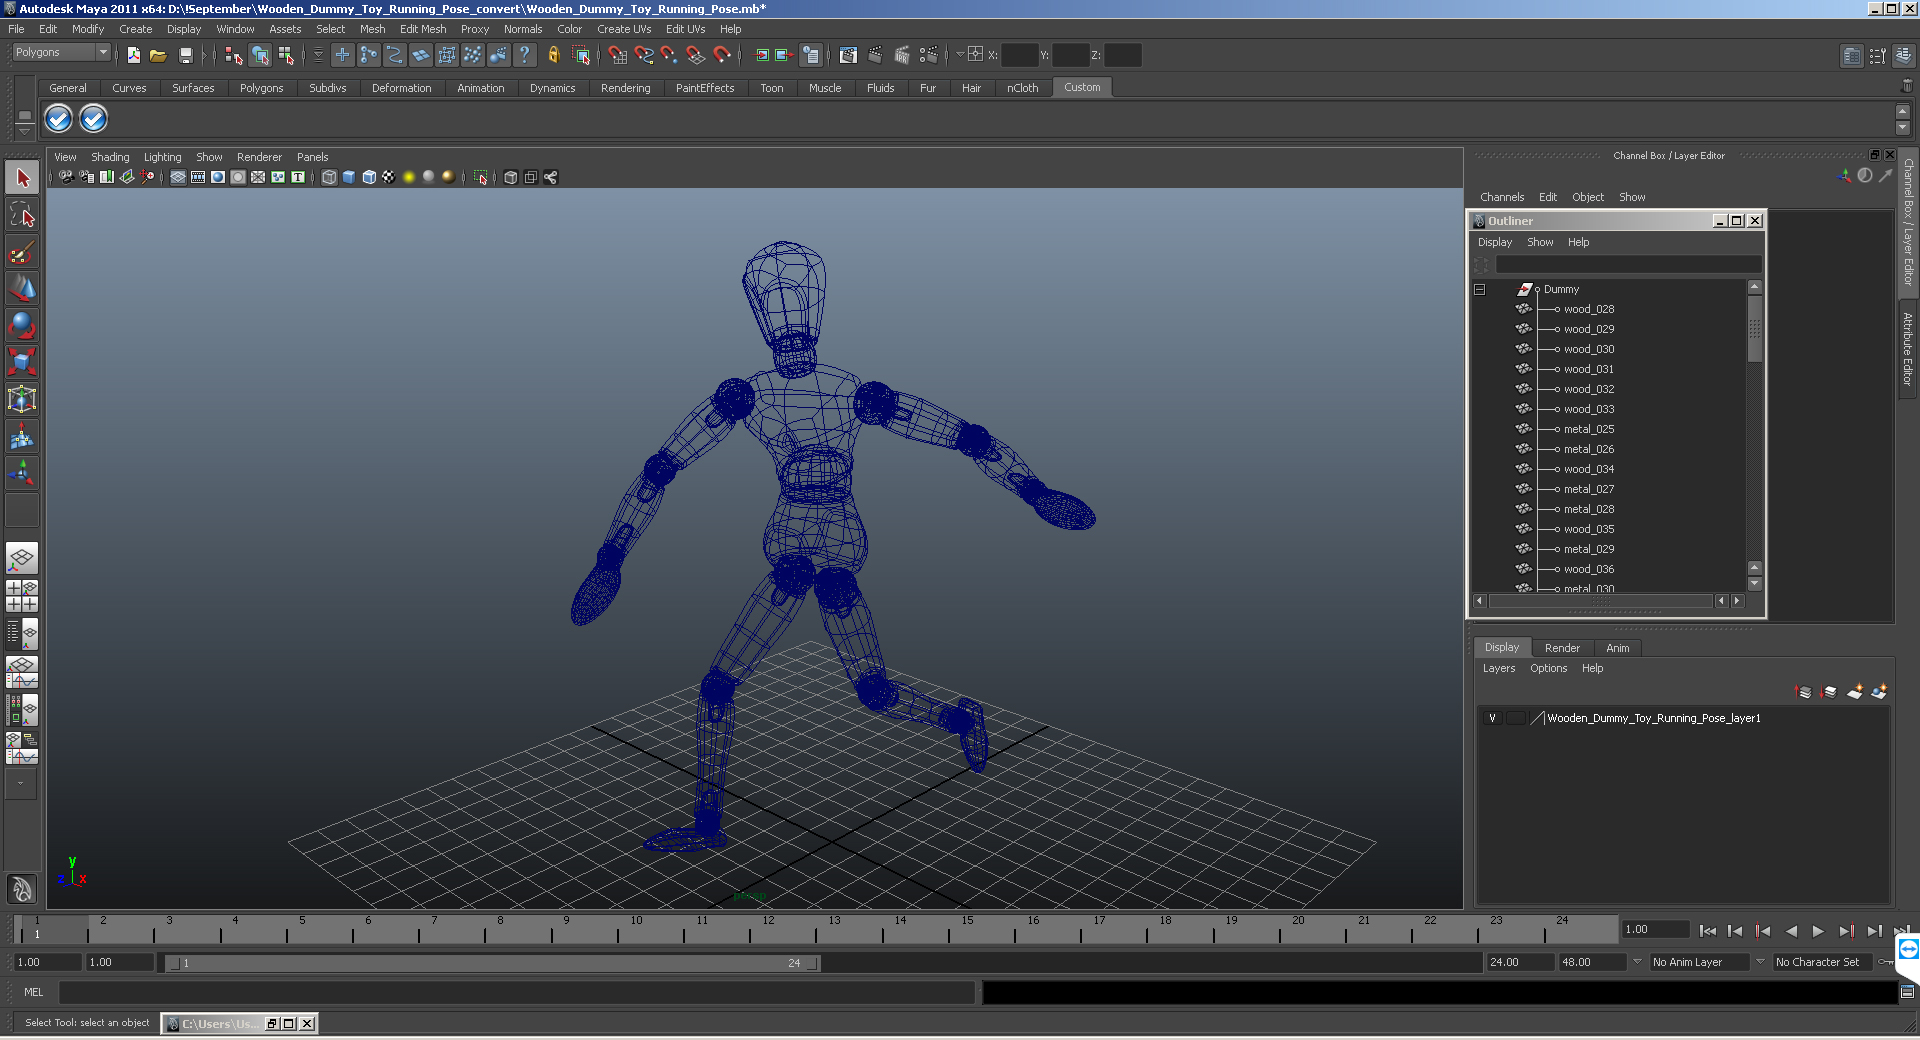Click the Save Scene disk icon

pyautogui.click(x=185, y=55)
